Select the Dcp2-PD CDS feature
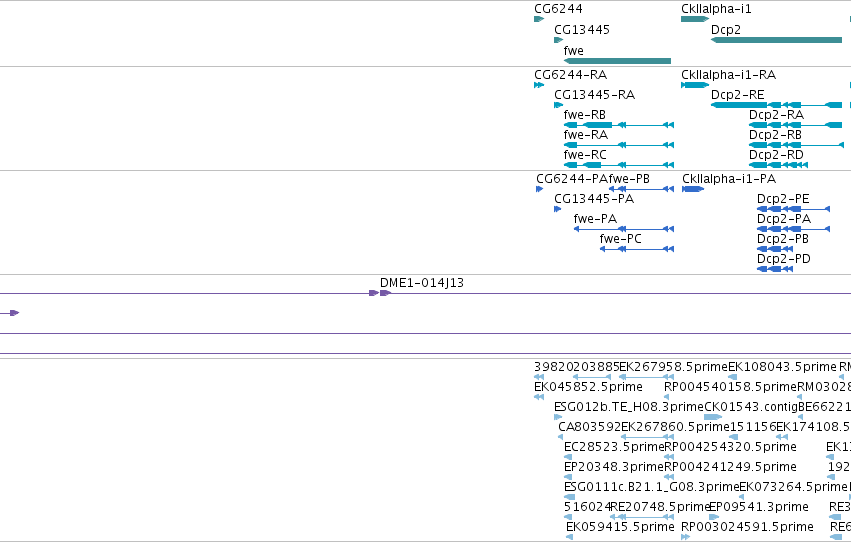The image size is (851, 542). 775,270
